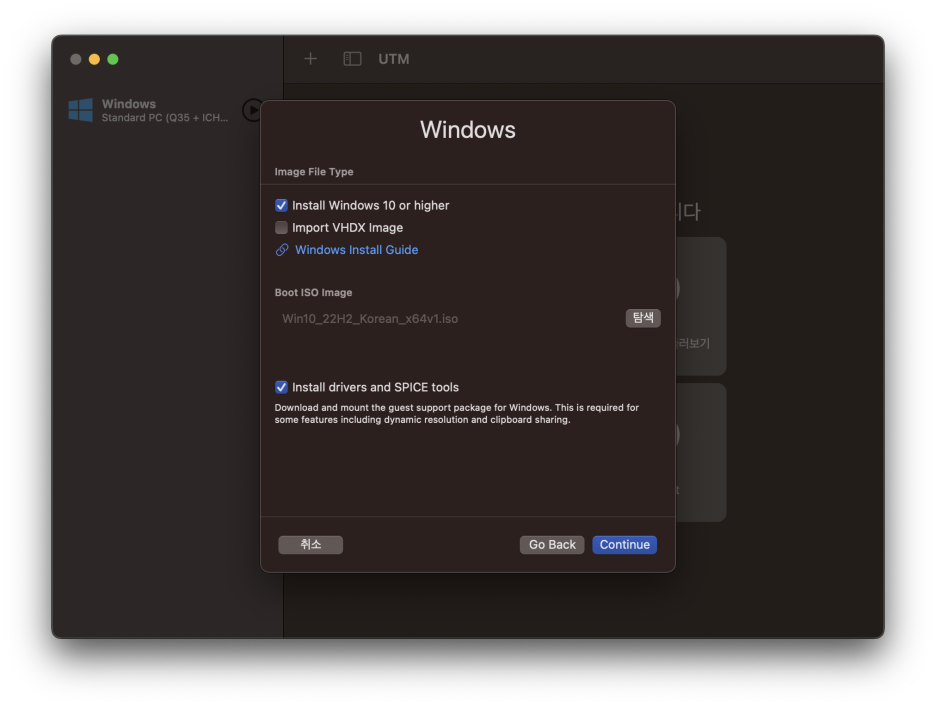Click the Boot ISO Image label
Image resolution: width=936 pixels, height=707 pixels.
tap(313, 293)
